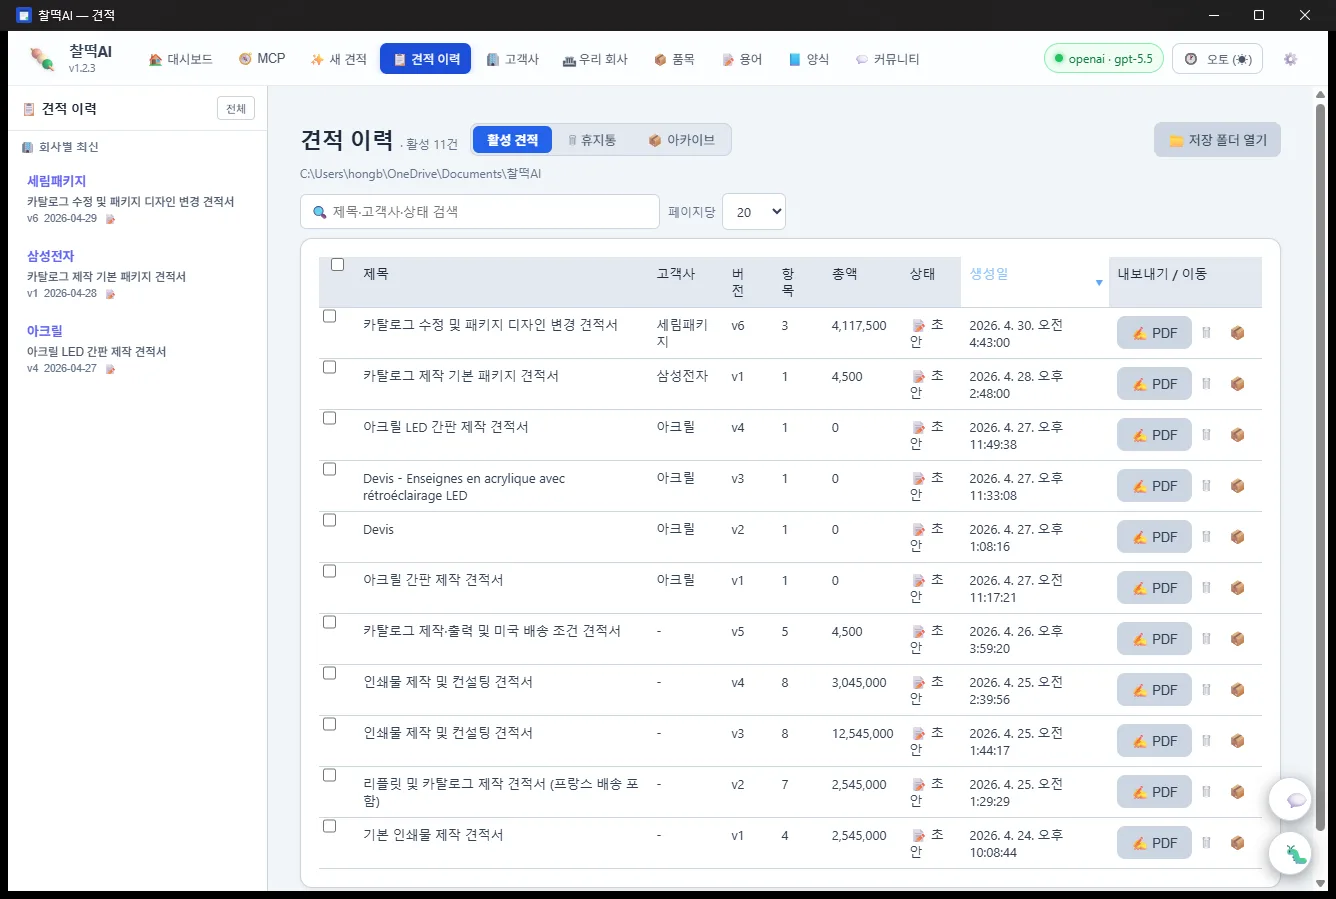Click the main vertical scrollbar thumb

[x=1320, y=465]
